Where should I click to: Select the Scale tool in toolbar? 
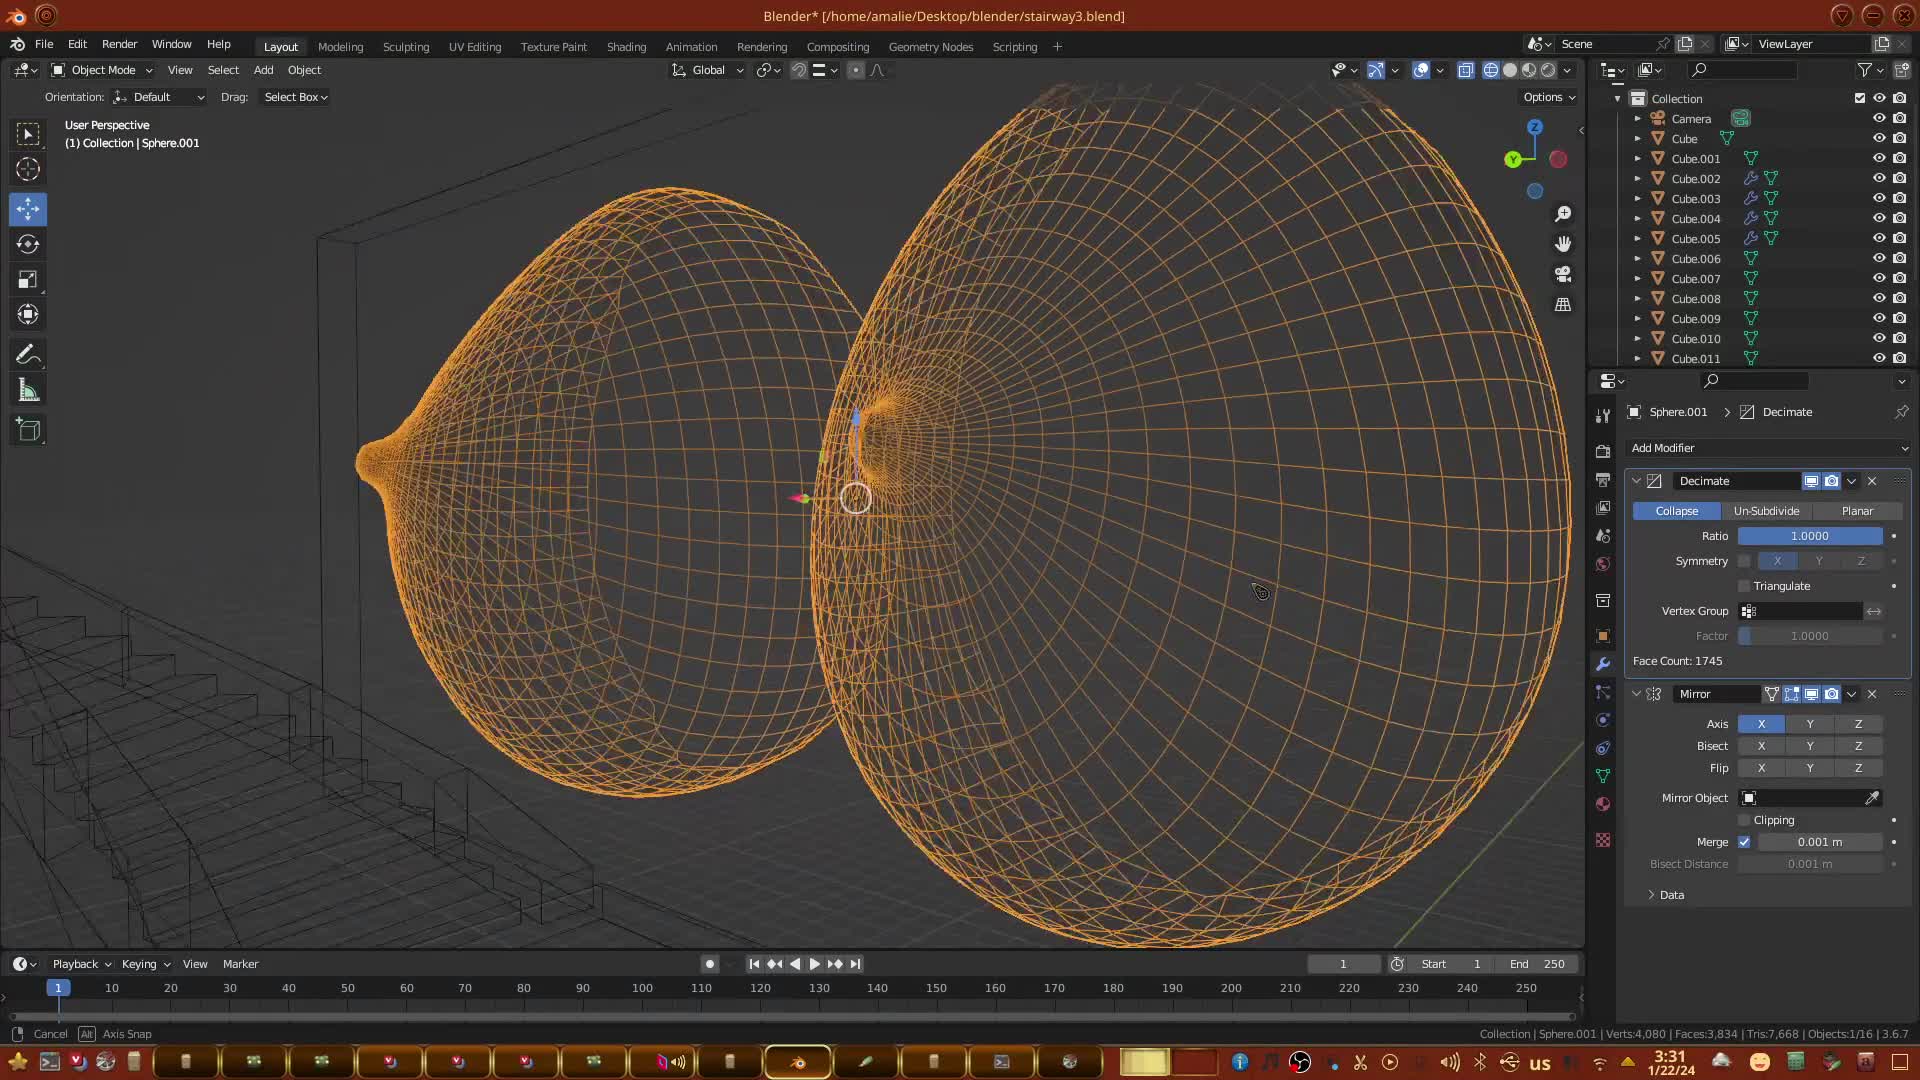click(x=28, y=280)
